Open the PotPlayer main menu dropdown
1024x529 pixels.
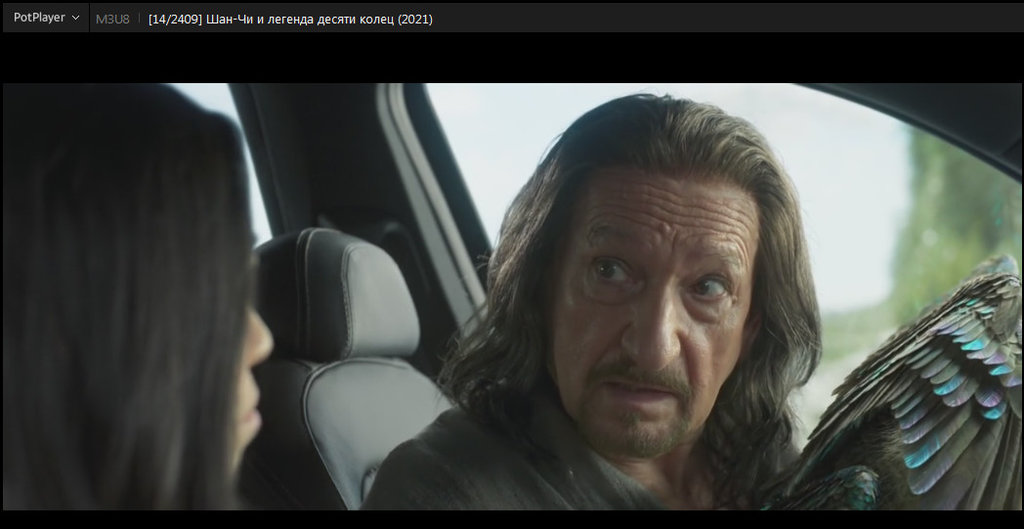pyautogui.click(x=46, y=18)
